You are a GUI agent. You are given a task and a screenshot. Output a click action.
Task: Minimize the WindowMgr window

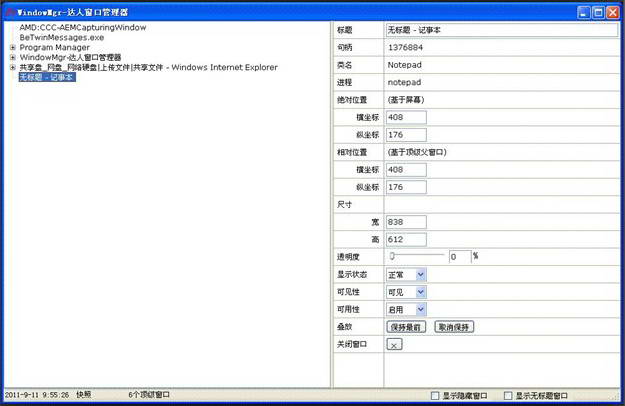[584, 13]
